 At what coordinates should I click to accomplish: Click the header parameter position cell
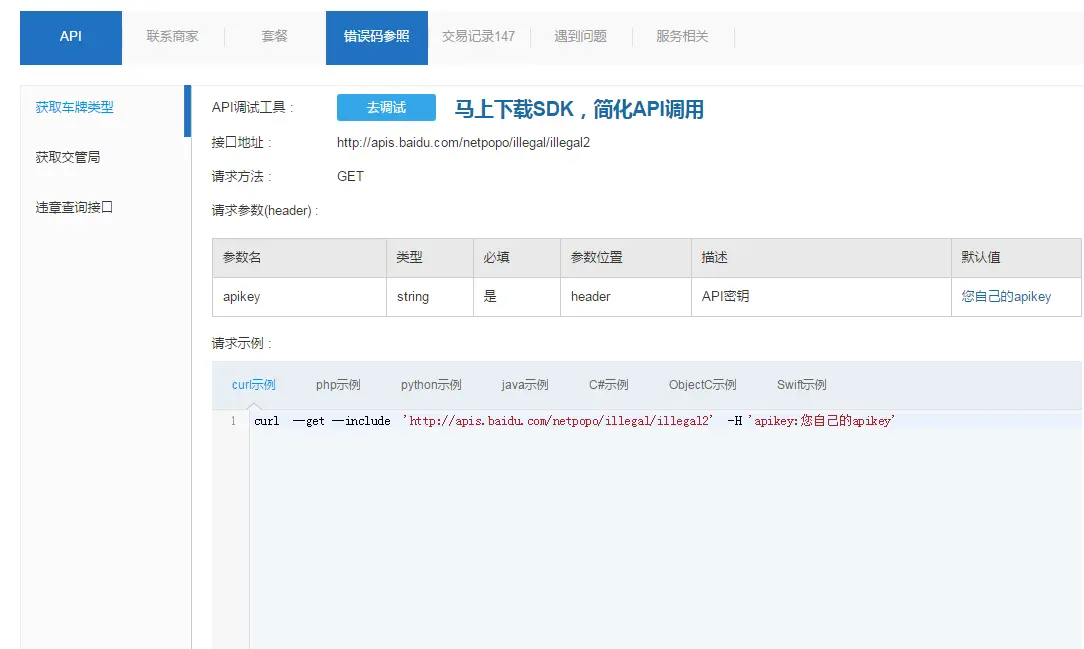click(626, 297)
